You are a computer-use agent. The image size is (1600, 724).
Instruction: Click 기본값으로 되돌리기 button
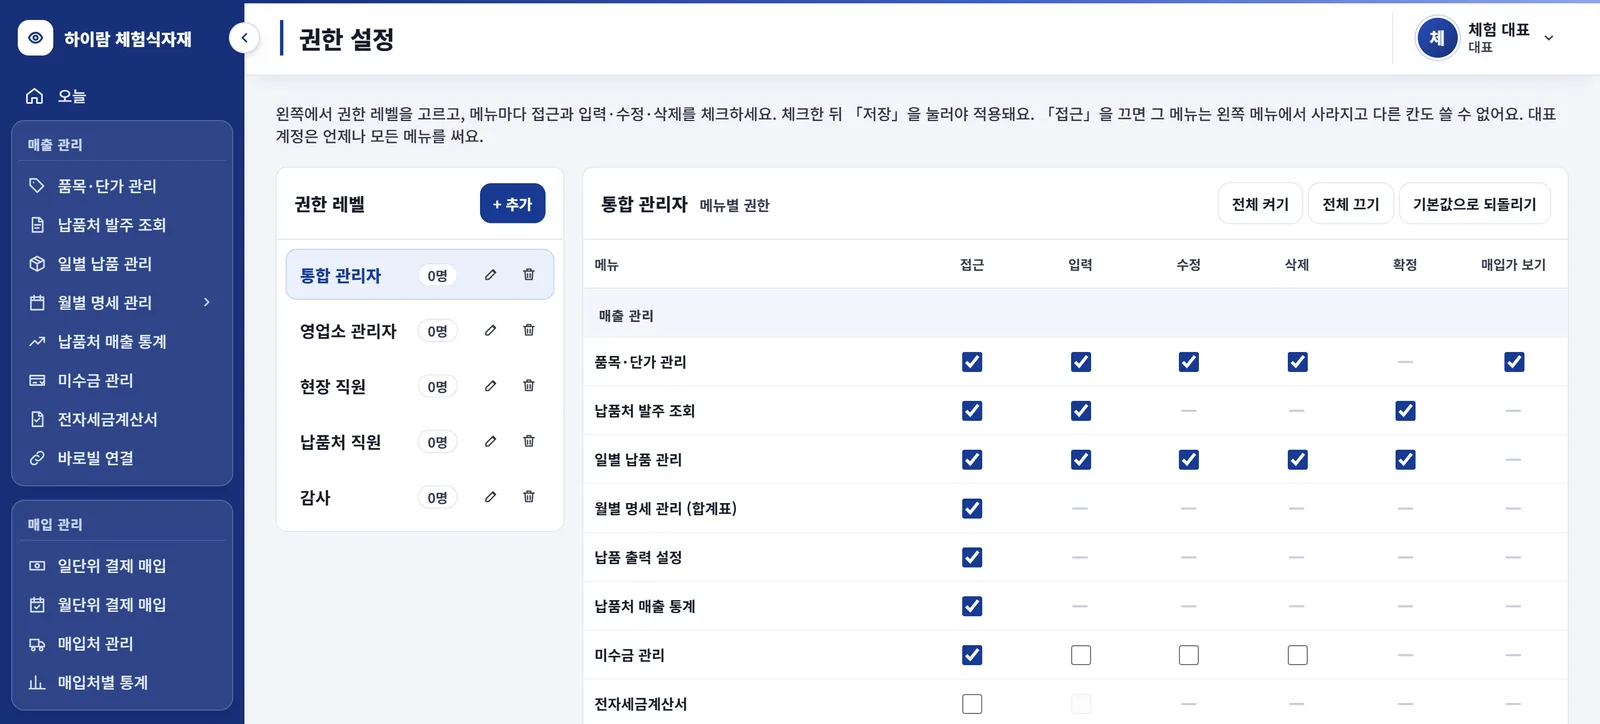tap(1474, 204)
